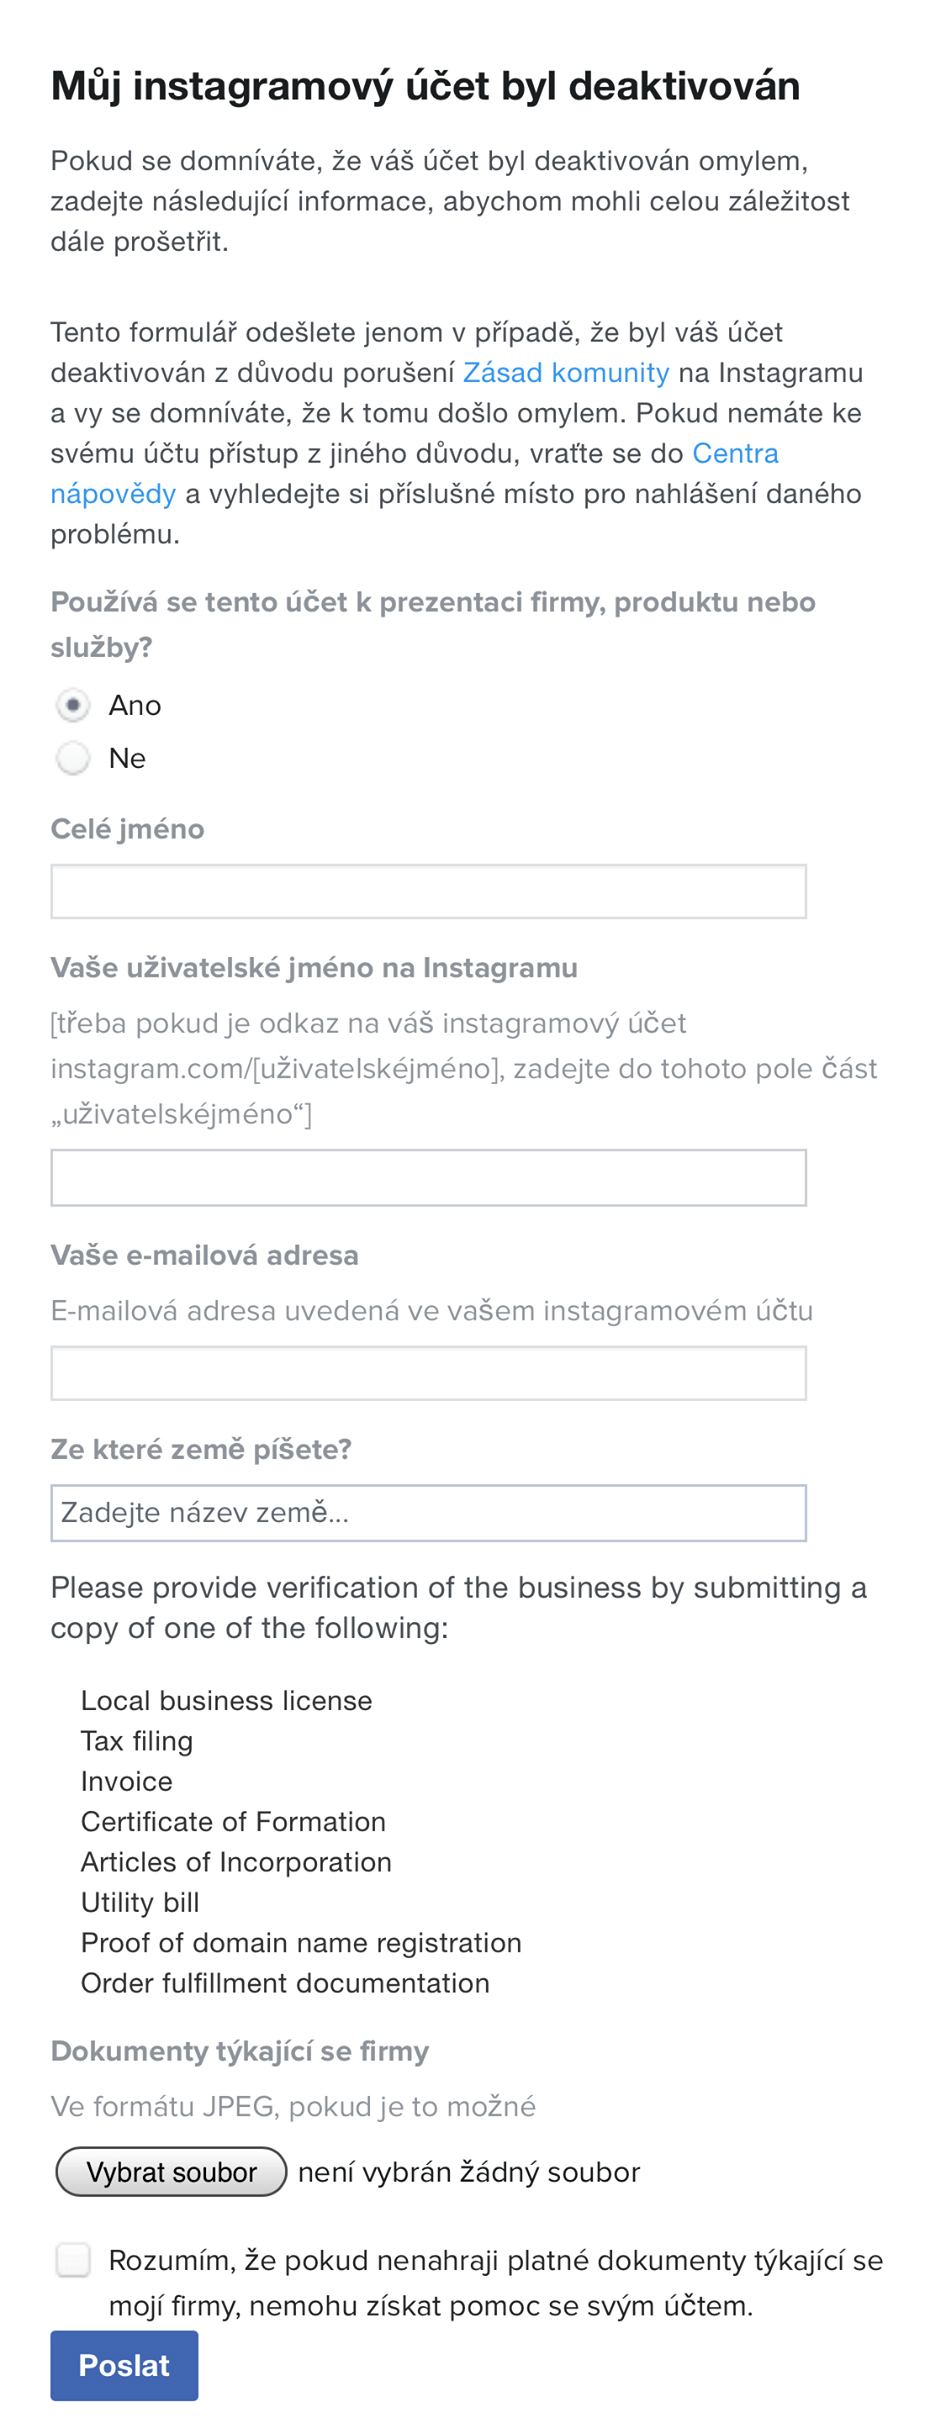This screenshot has height=2434, width=946.
Task: Open the "Zadejte název země..." country field
Action: click(x=429, y=1513)
